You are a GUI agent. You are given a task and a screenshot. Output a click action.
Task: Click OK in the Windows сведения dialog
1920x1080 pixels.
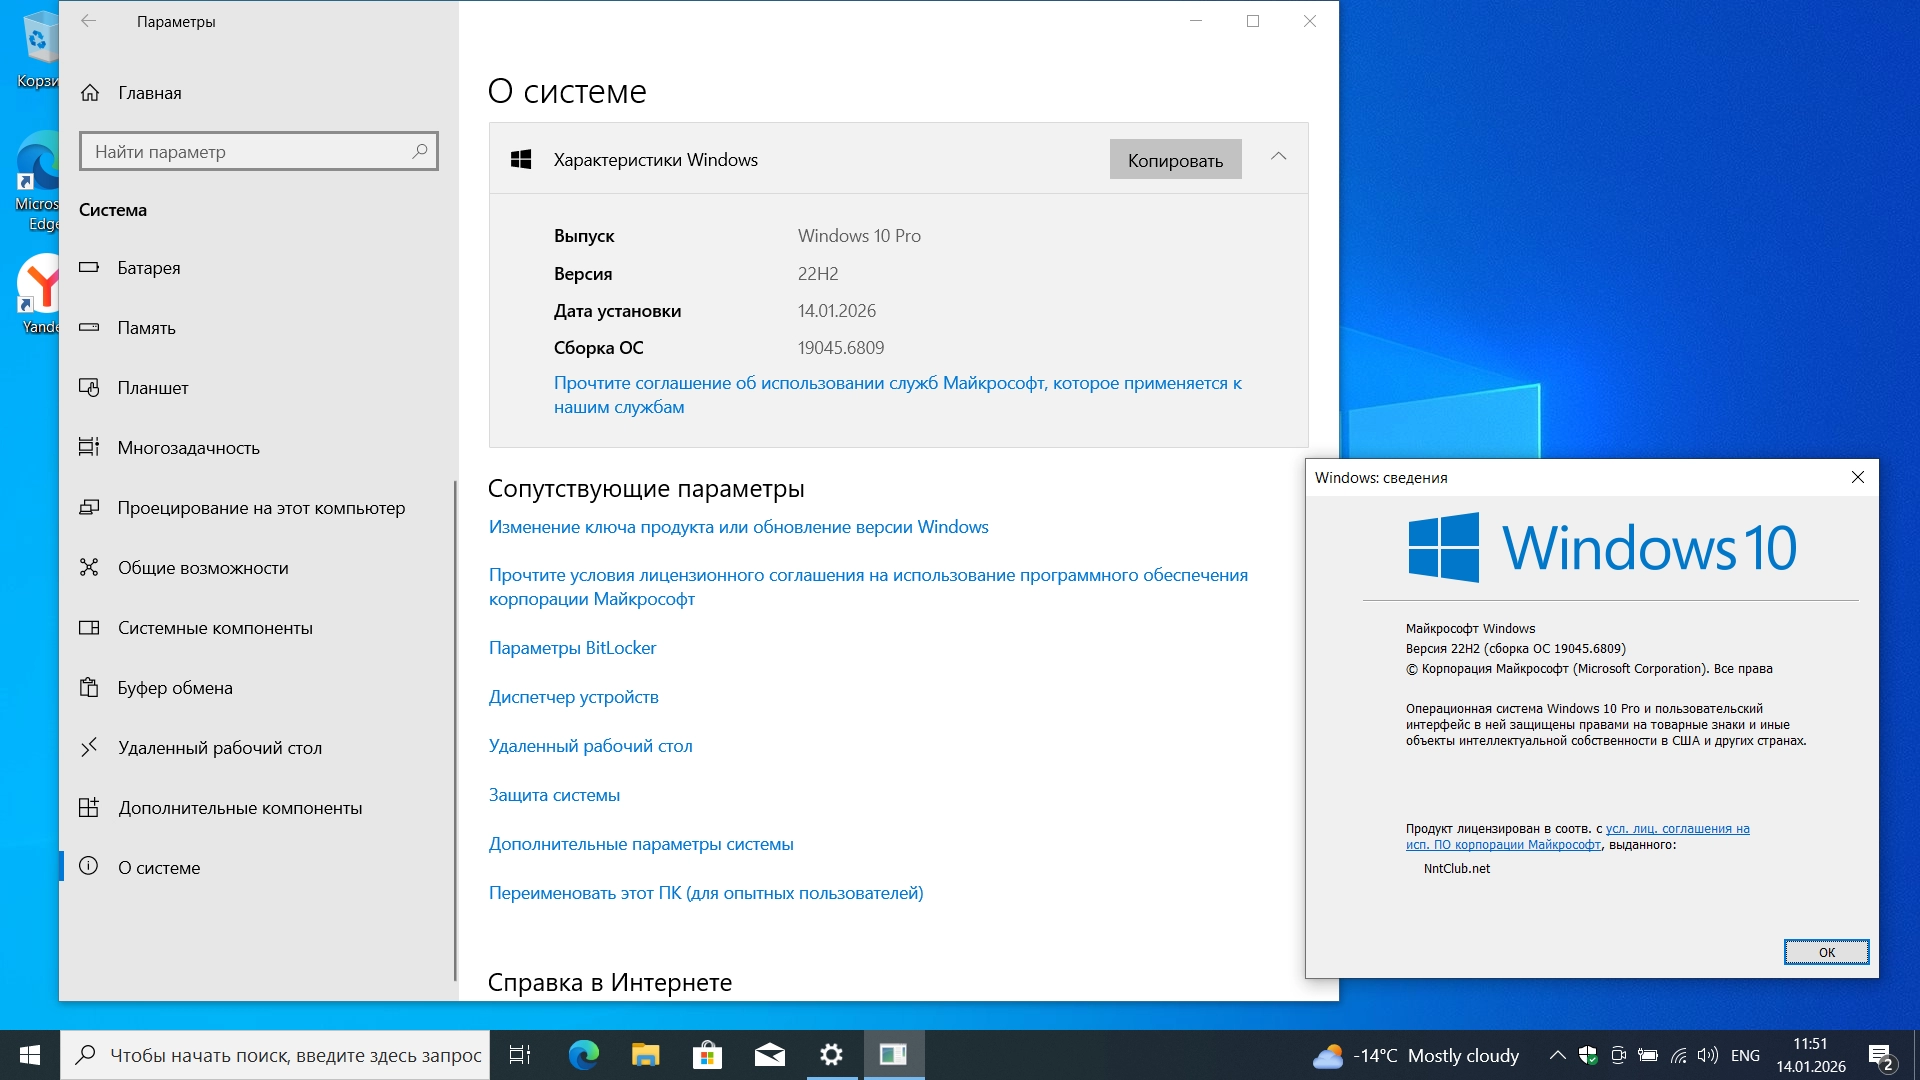[x=1826, y=952]
